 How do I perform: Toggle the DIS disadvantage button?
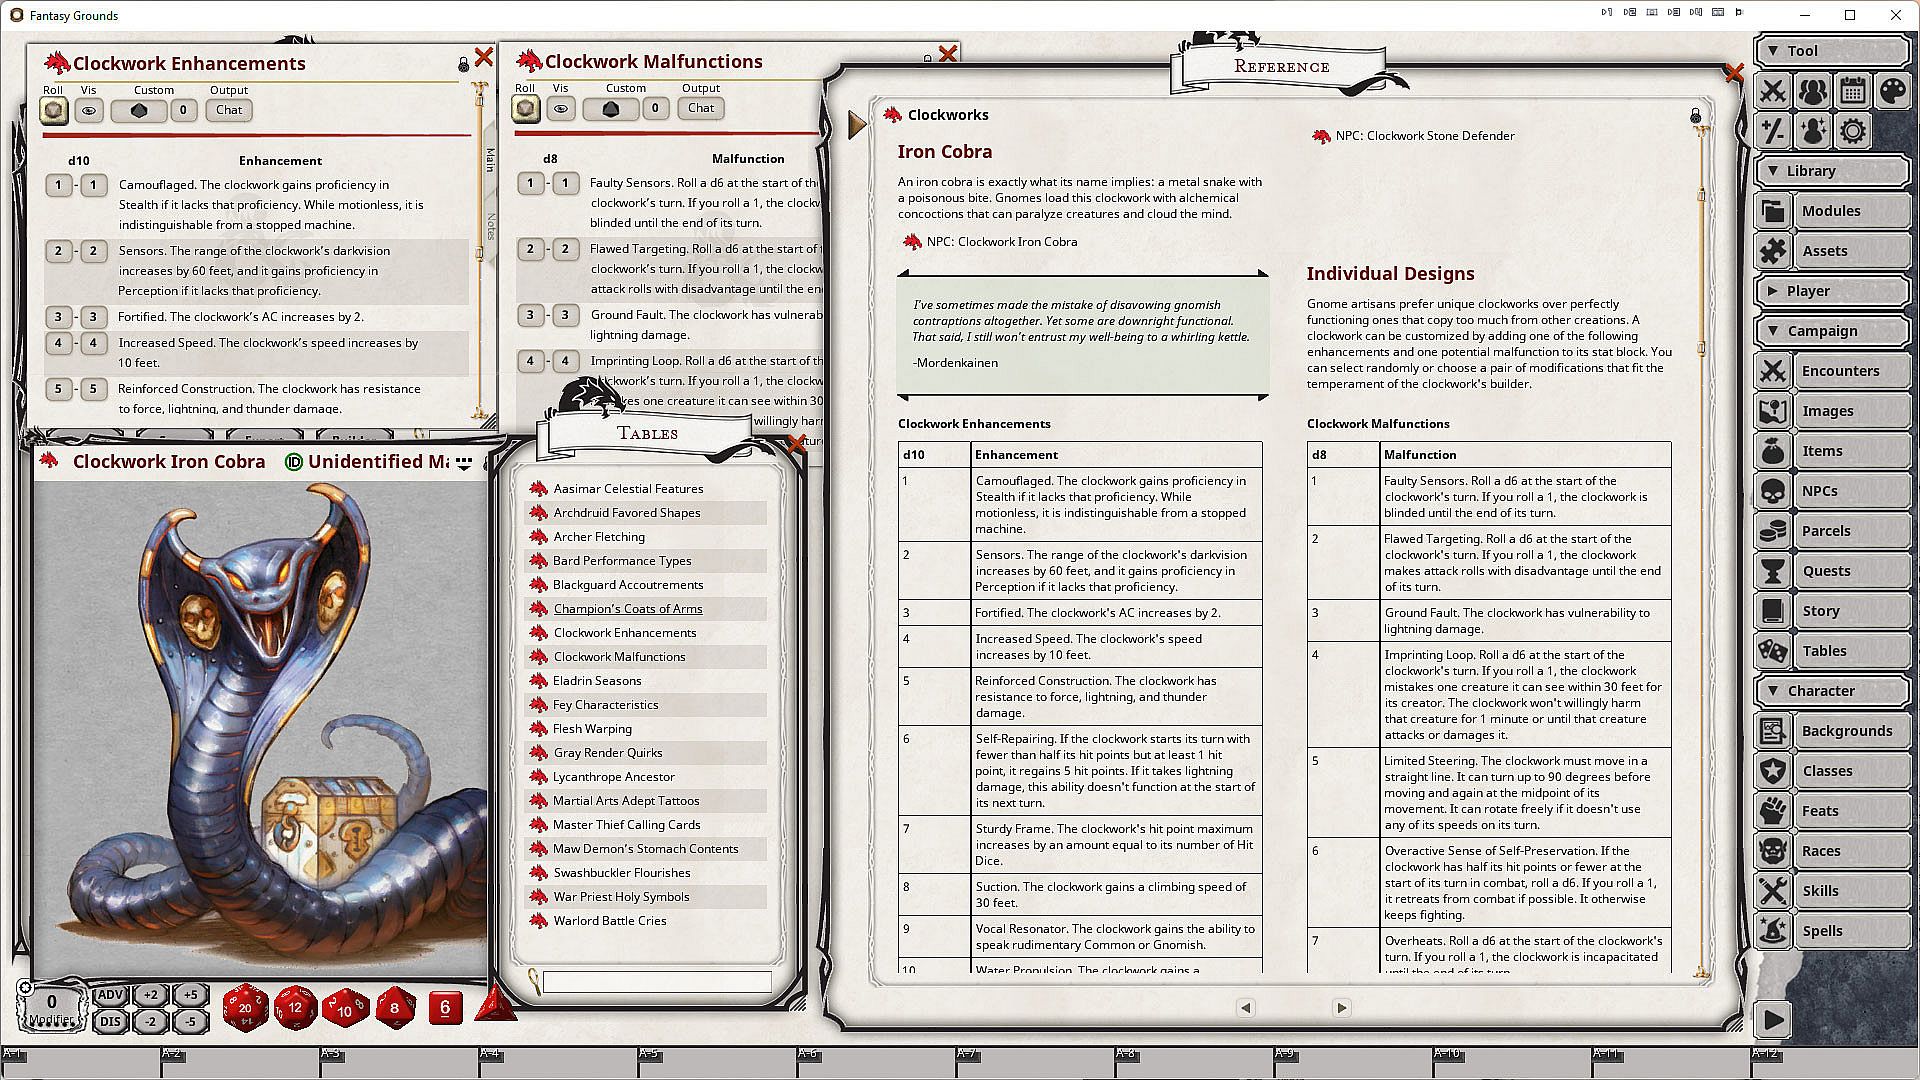click(x=110, y=1021)
